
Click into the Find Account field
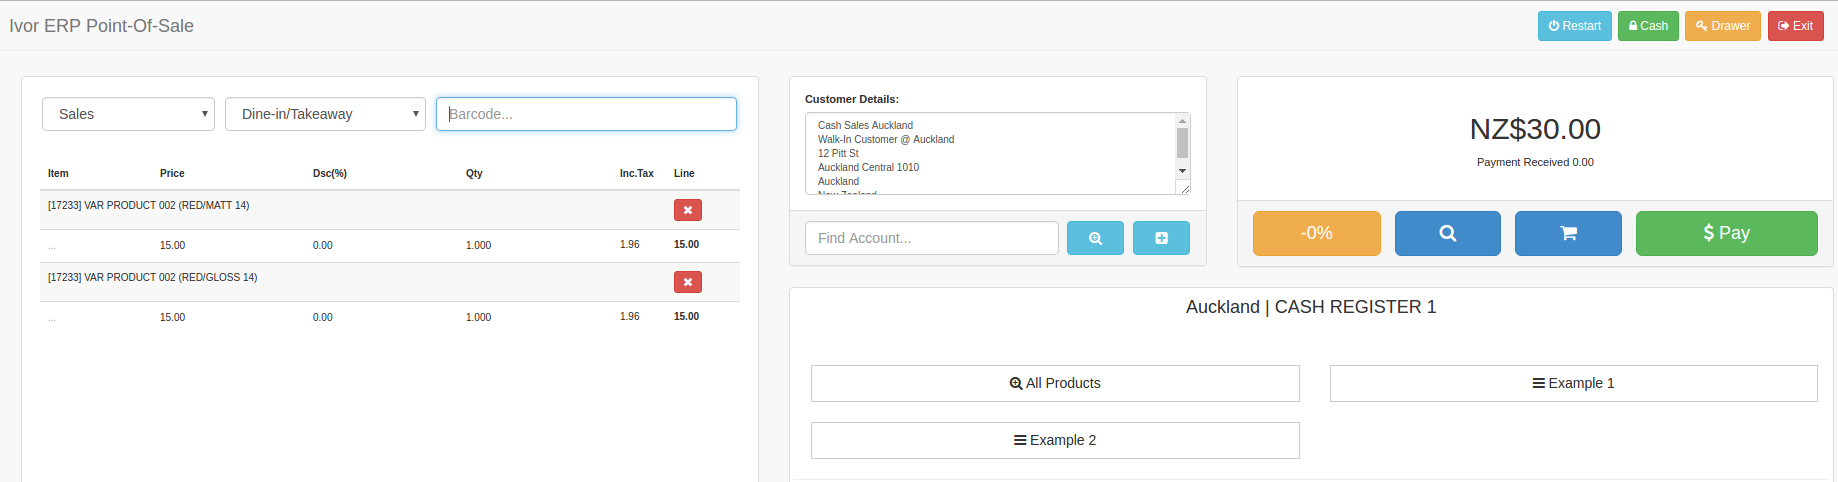[x=931, y=238]
